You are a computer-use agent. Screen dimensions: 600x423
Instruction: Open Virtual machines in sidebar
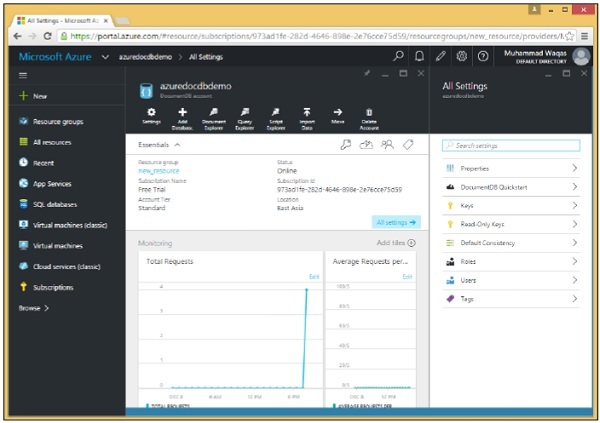point(51,245)
